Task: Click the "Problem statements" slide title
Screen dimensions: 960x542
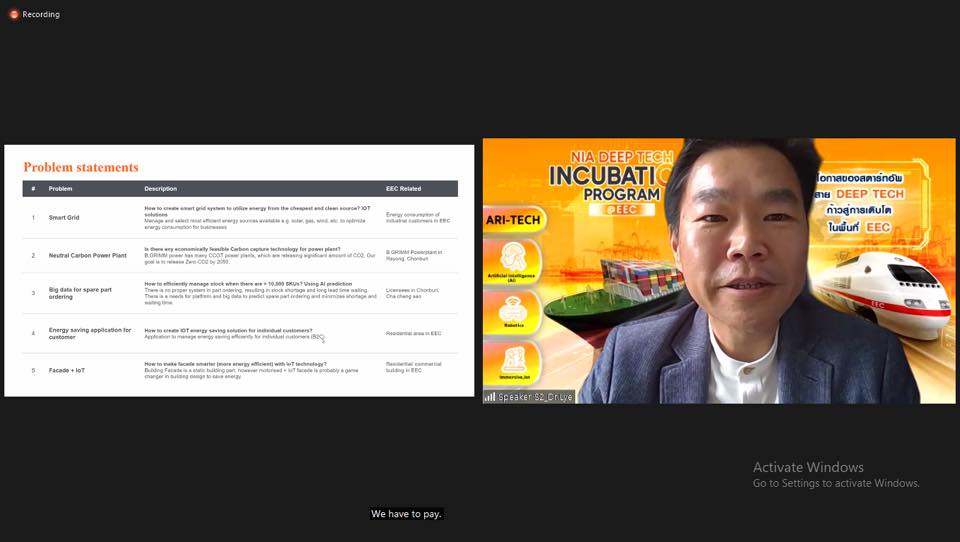Action: [x=81, y=167]
